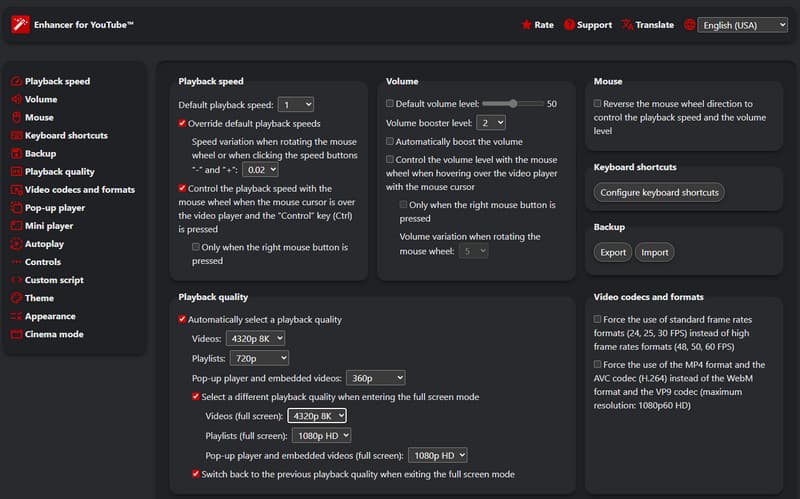Toggle Control the playback speed with mouse wheel
The image size is (800, 499).
[x=182, y=188]
